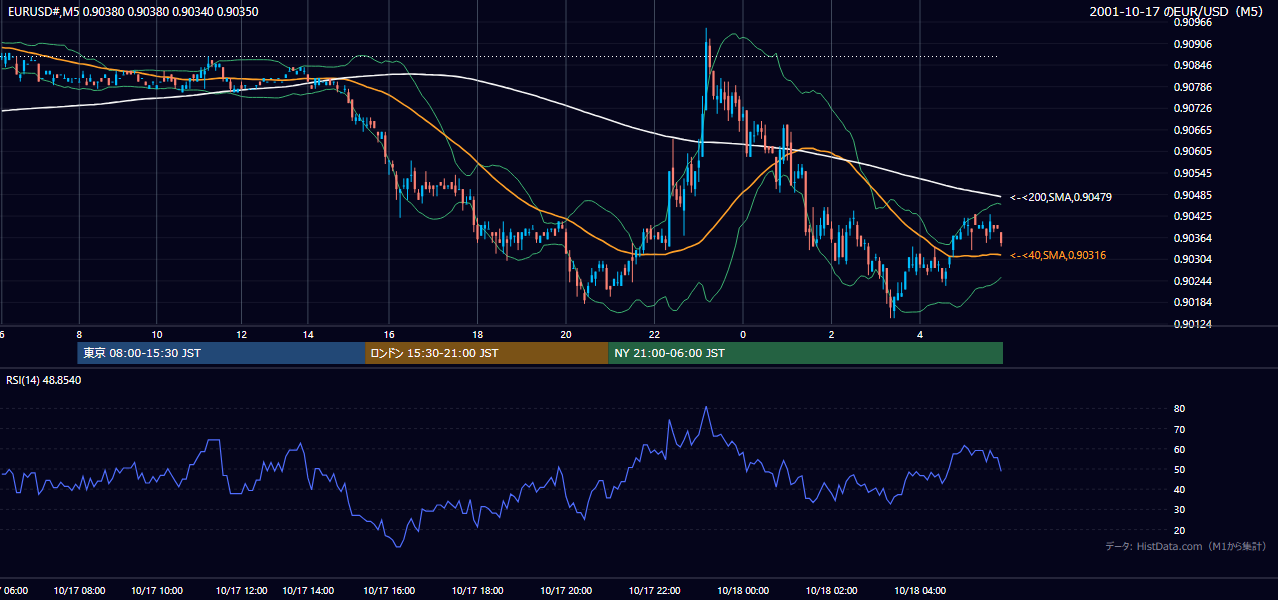This screenshot has height=600, width=1278.
Task: Open the HistData.com data source credit
Action: coord(1185,546)
